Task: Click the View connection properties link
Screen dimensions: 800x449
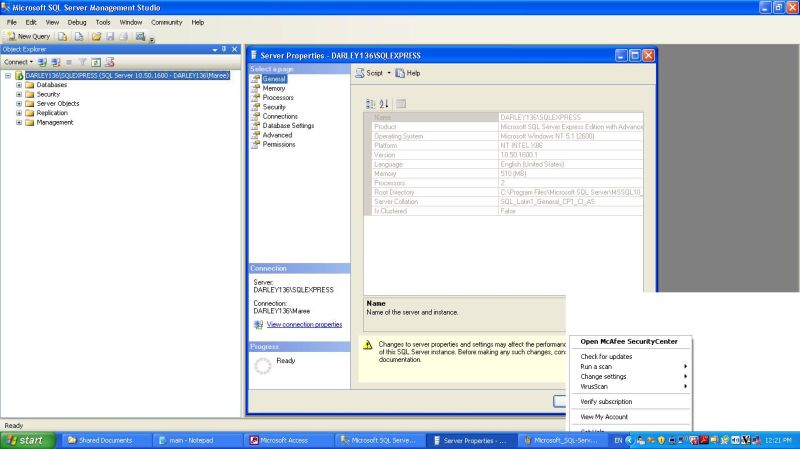Action: click(x=304, y=325)
